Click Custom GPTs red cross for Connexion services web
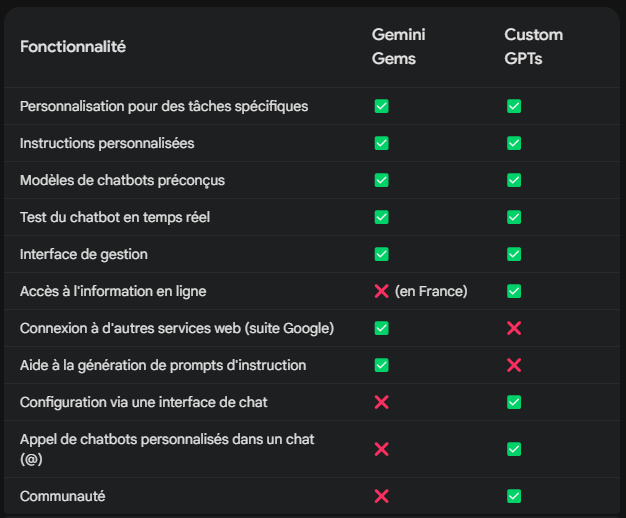Screen dimensions: 626x518 (x=514, y=328)
